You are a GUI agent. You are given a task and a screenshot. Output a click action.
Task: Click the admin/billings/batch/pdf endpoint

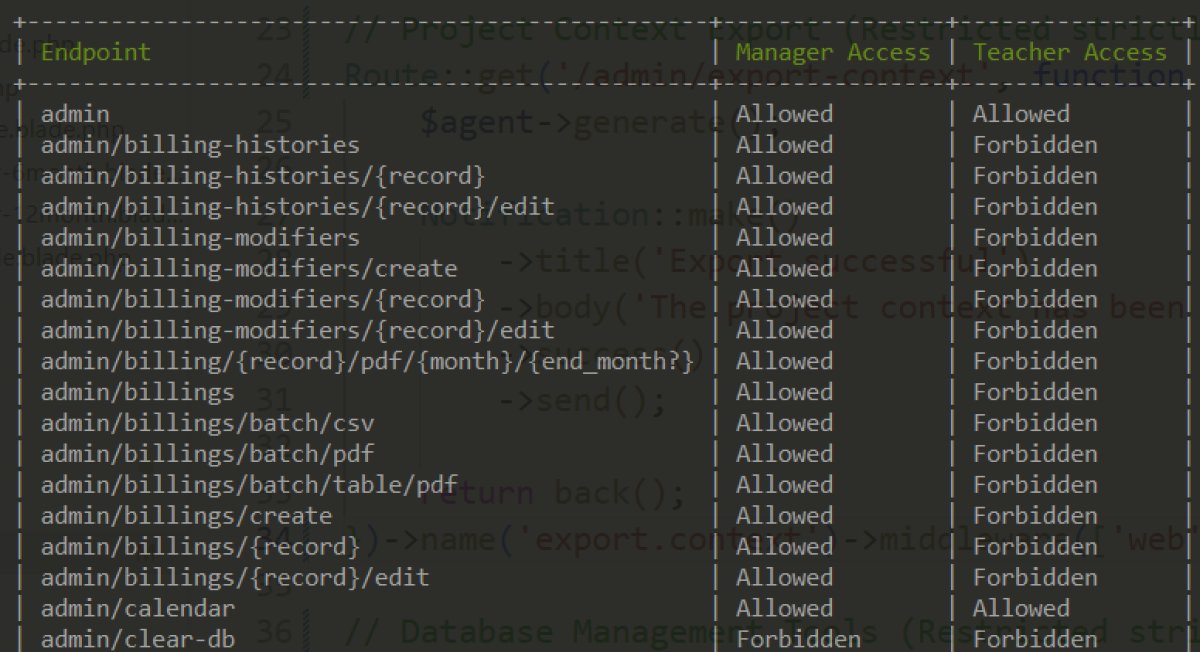tap(207, 454)
